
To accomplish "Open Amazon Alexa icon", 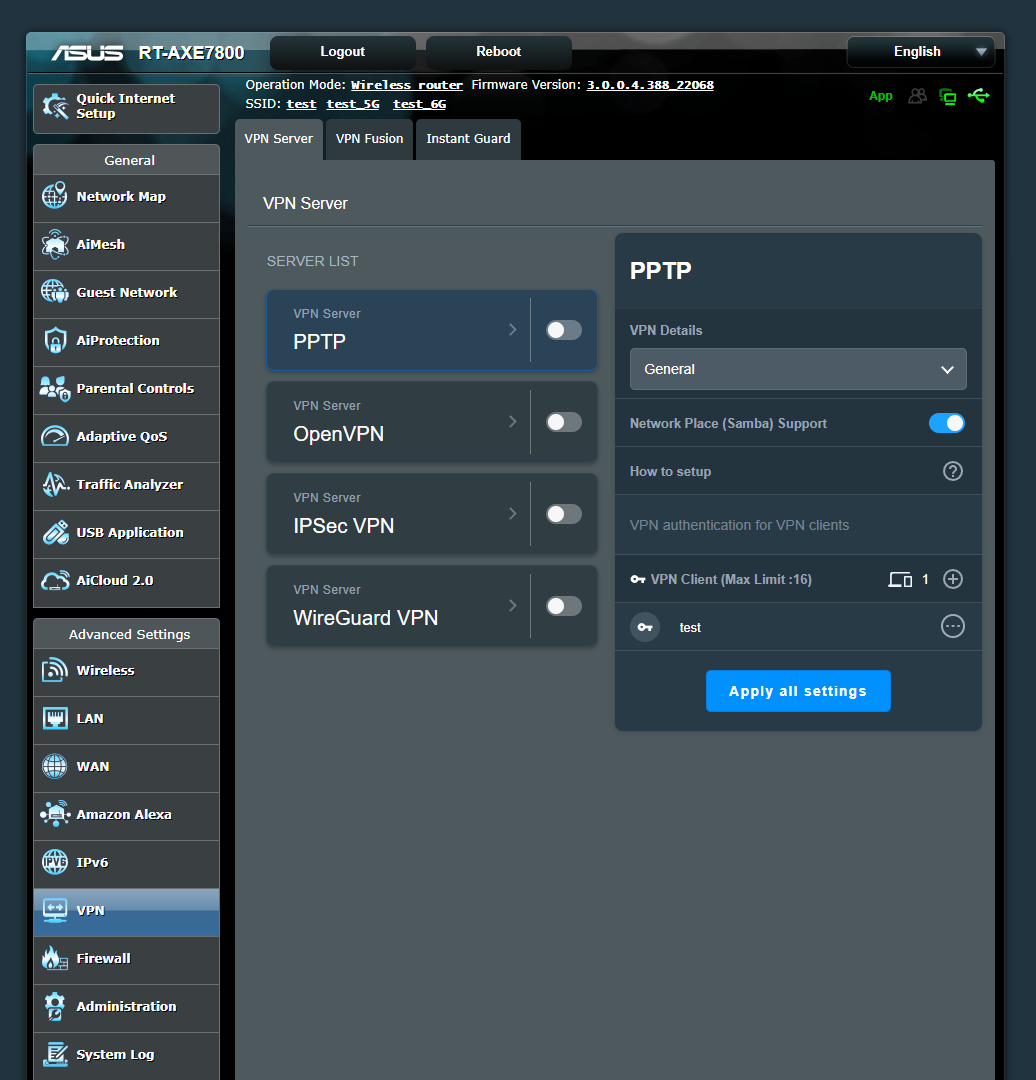I will pyautogui.click(x=55, y=814).
